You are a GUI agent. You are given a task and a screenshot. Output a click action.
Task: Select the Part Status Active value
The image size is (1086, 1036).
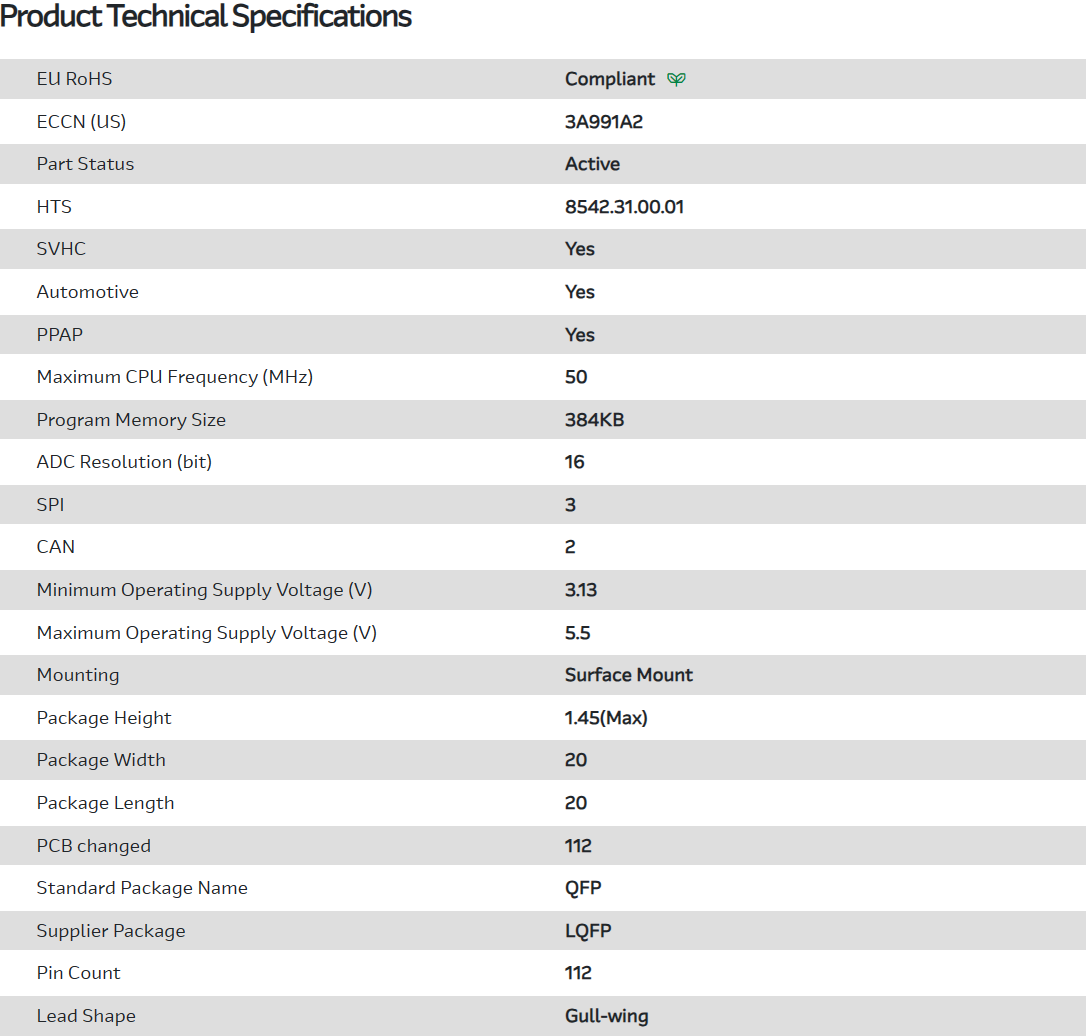coord(592,164)
